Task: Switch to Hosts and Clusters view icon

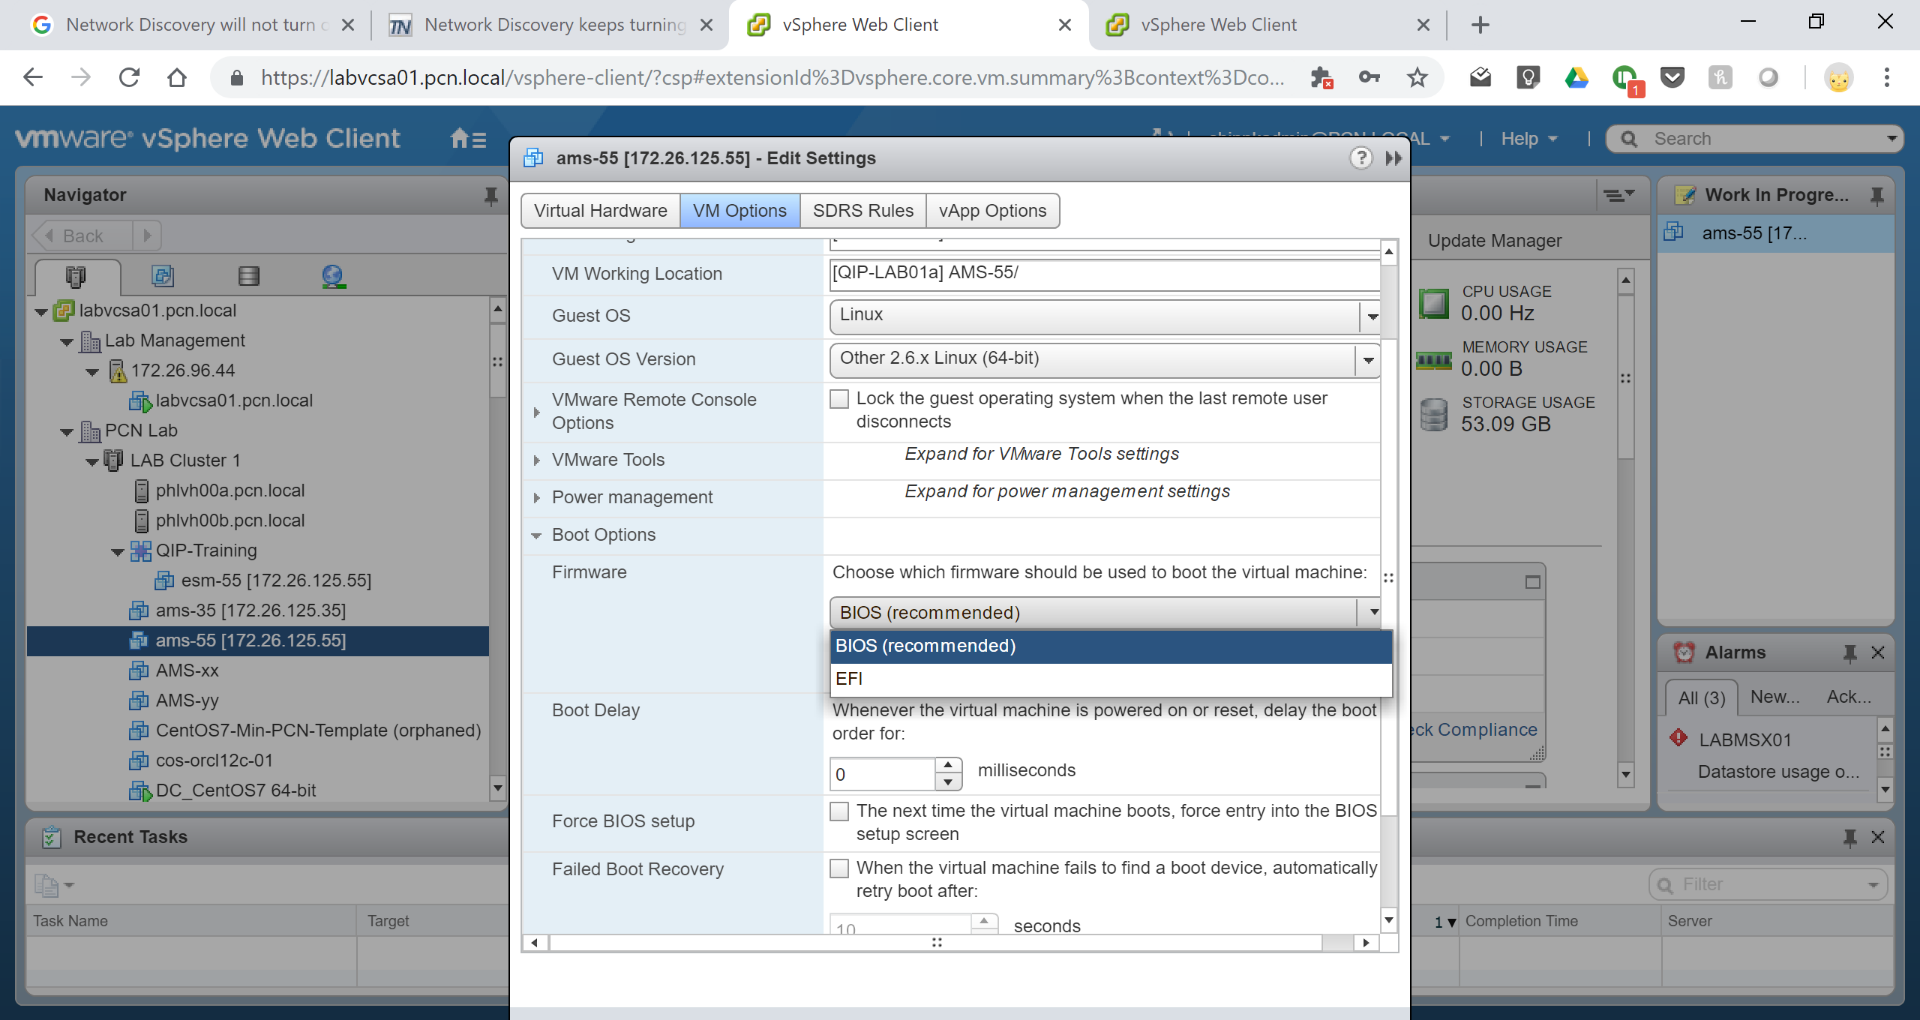Action: 76,276
